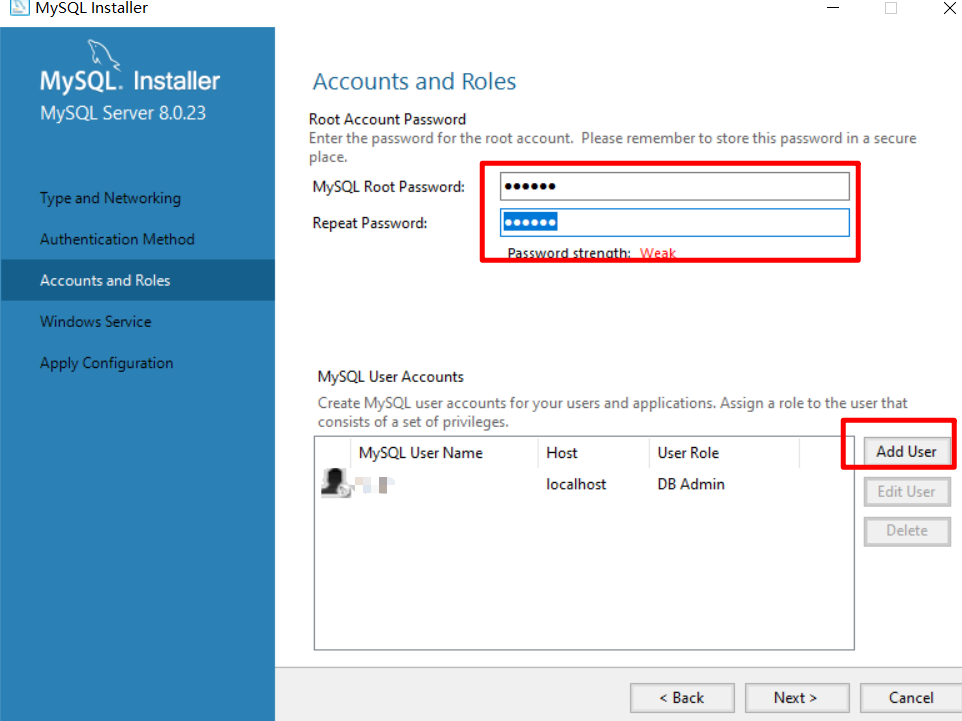Click the Edit User button
Image resolution: width=962 pixels, height=721 pixels.
pyautogui.click(x=907, y=492)
